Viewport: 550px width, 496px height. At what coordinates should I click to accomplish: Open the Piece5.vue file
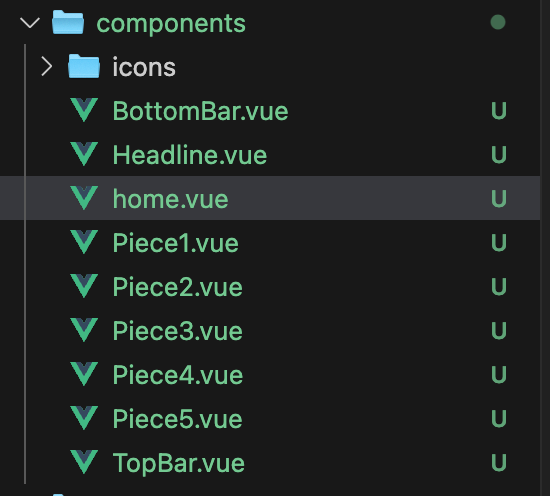[177, 419]
